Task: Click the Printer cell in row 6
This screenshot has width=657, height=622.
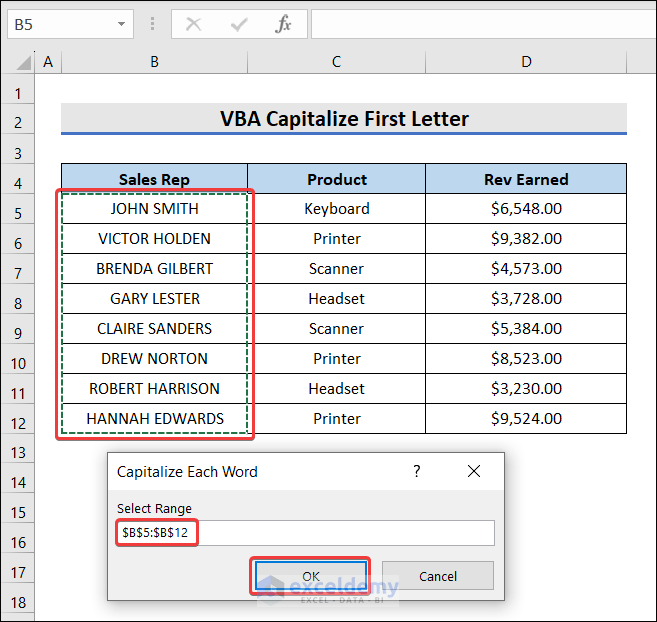Action: [x=336, y=238]
